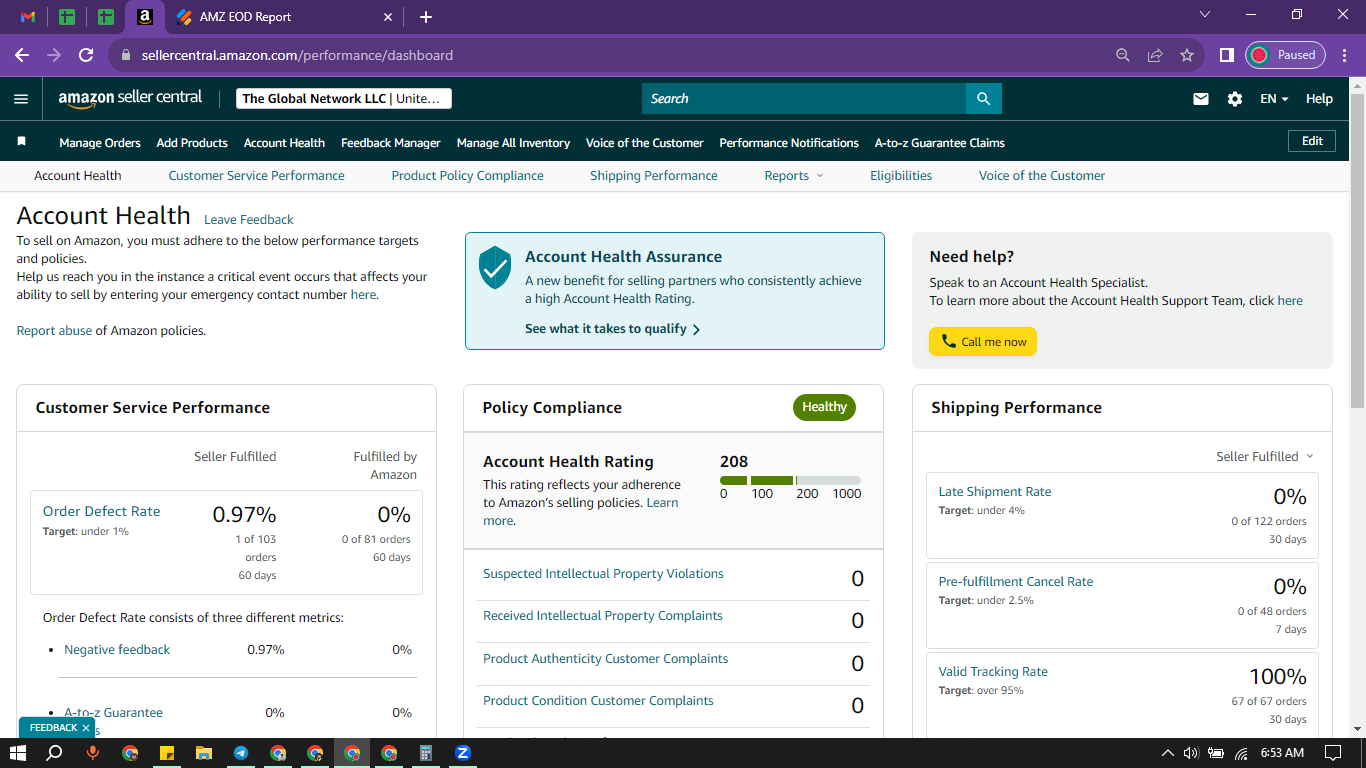Open The Global Network LLC account switcher
Image resolution: width=1366 pixels, height=768 pixels.
(x=344, y=99)
